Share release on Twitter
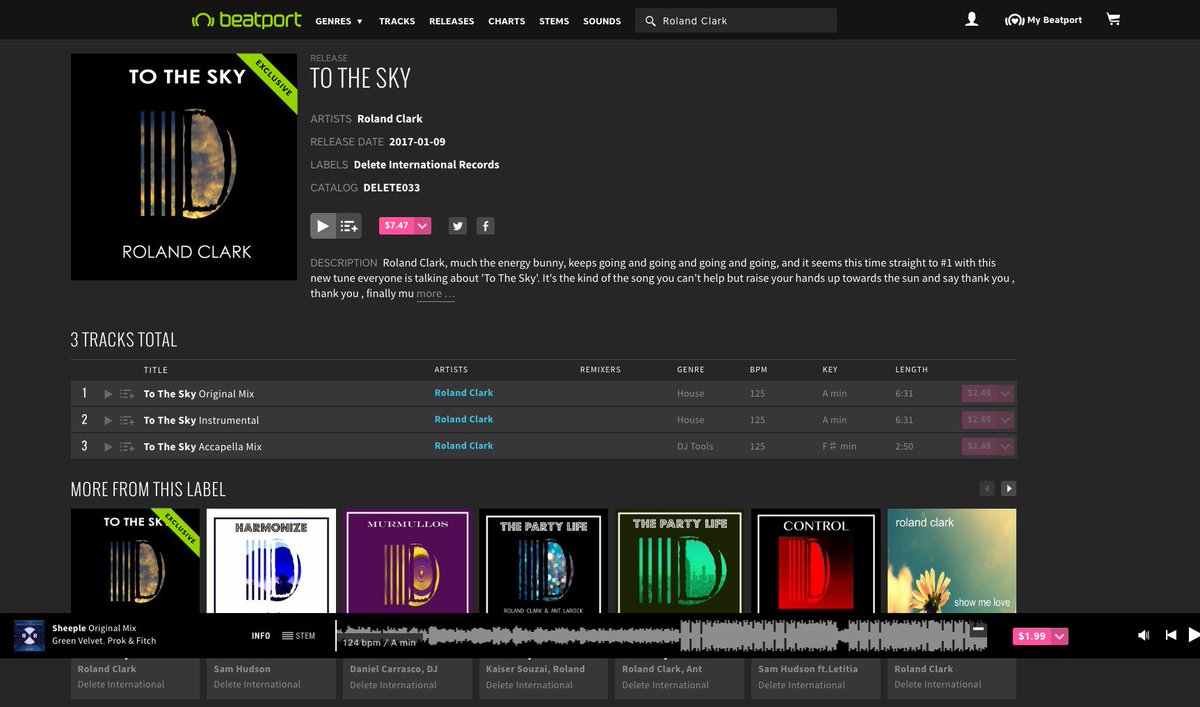1200x707 pixels. [457, 226]
